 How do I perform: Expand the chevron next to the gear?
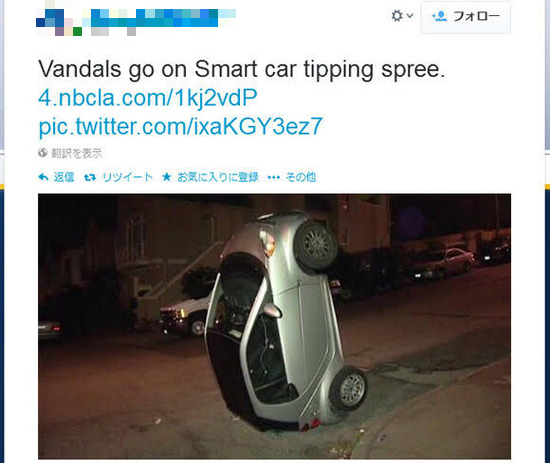(x=410, y=16)
